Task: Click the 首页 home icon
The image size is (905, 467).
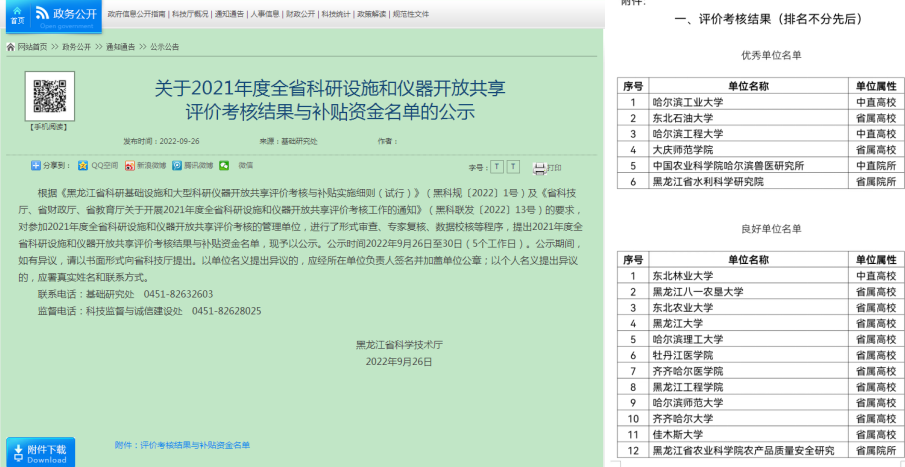Action: point(17,14)
